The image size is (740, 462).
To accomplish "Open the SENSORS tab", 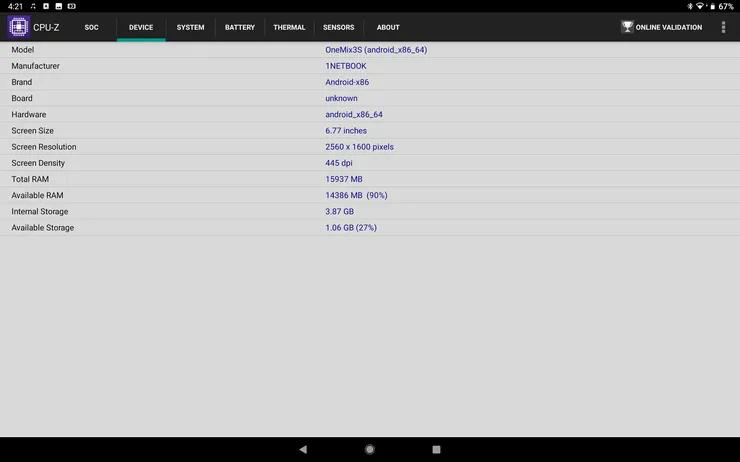I will (338, 27).
